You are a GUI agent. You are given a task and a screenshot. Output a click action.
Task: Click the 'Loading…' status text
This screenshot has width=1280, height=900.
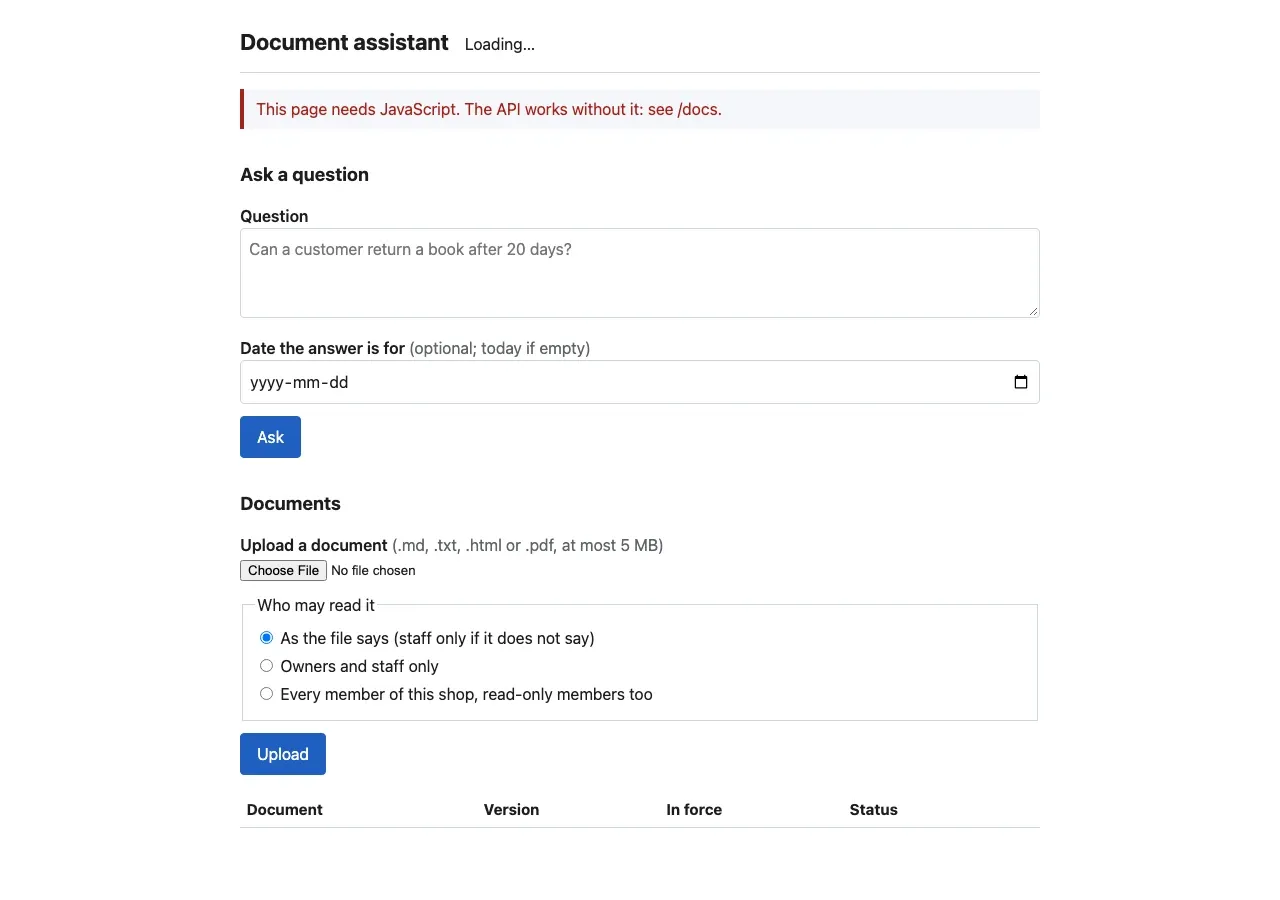(500, 45)
